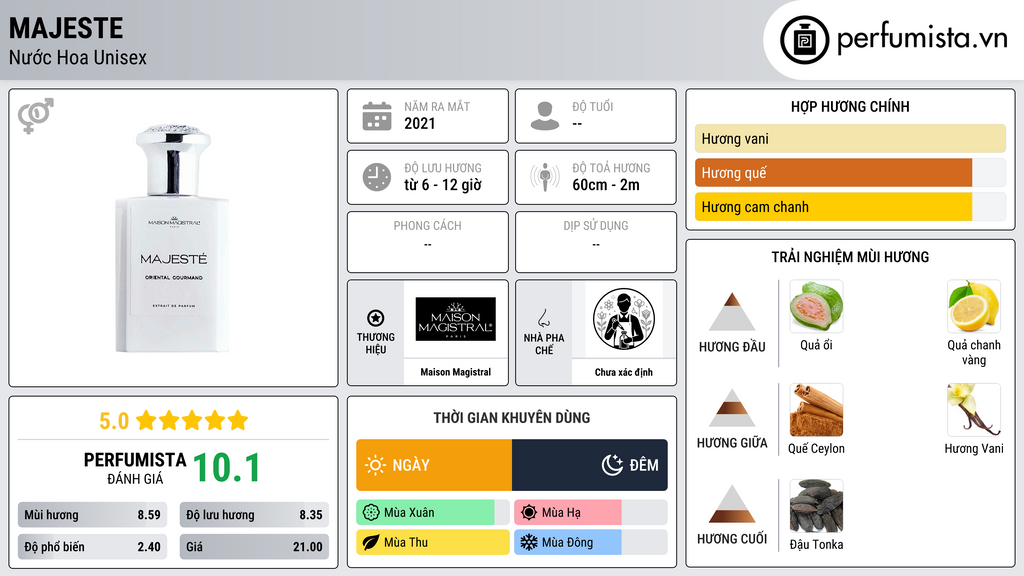Click the Nước Hoa Unisex subtitle
Image resolution: width=1024 pixels, height=576 pixels.
(78, 57)
